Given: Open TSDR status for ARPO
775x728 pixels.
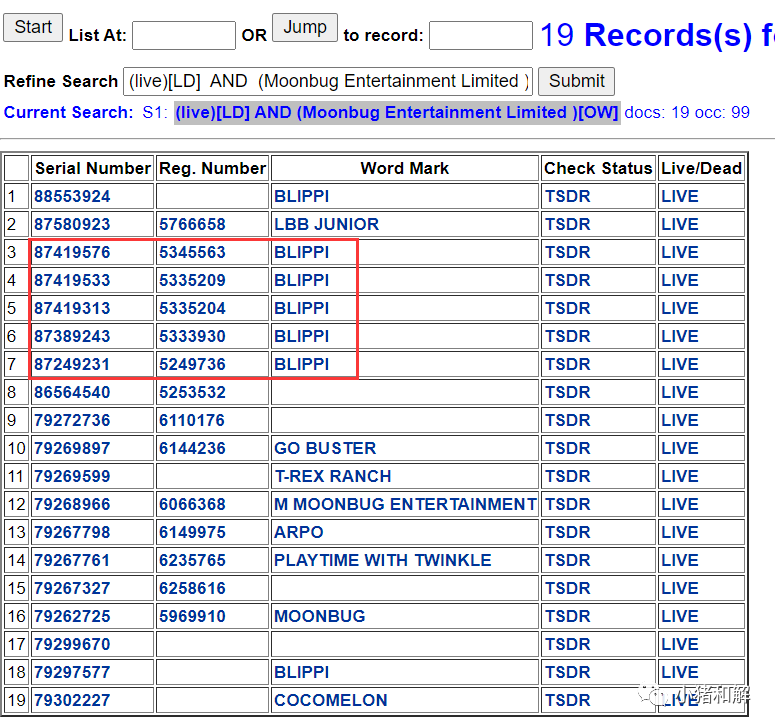Looking at the screenshot, I should click(568, 532).
